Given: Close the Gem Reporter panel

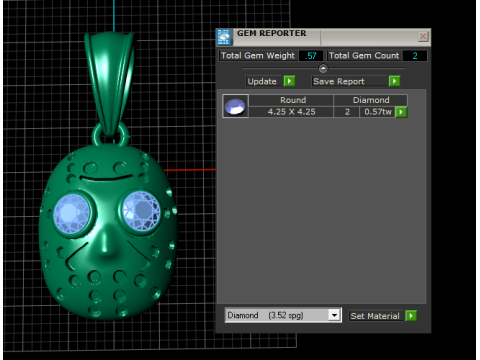Looking at the screenshot, I should [423, 36].
